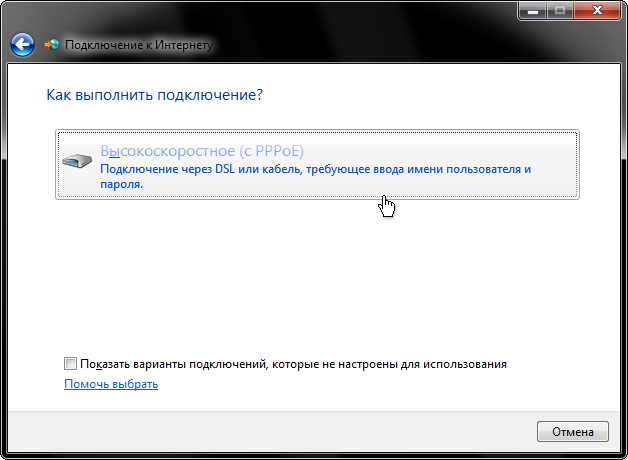Open the Помочь выбрать help link
Viewport: 628px width, 460px height.
(x=111, y=384)
